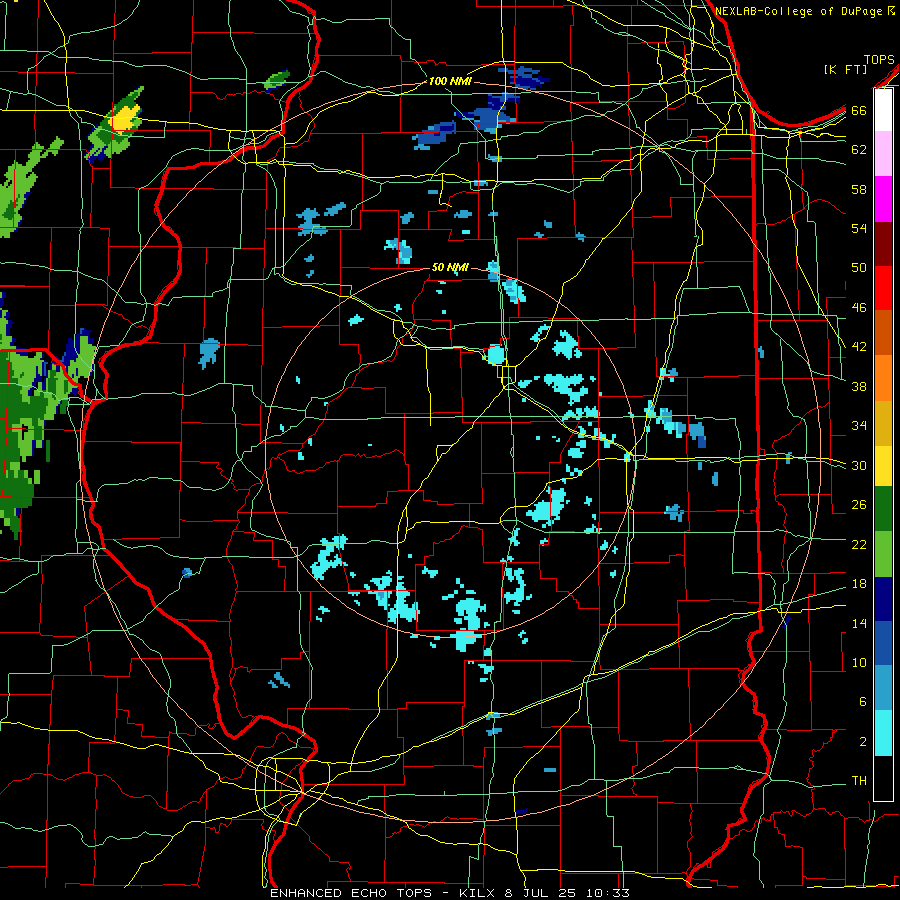Click the '6' legend value
Viewport: 900px width, 900px height.
pos(862,702)
